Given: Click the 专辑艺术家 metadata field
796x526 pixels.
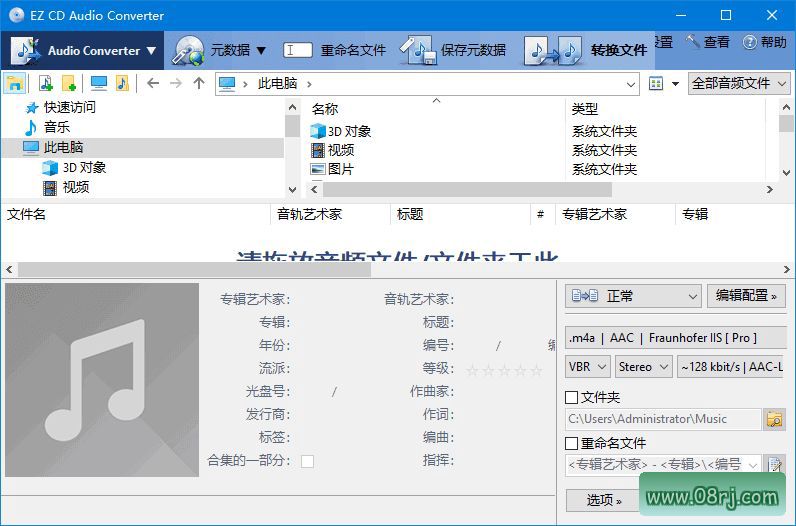Looking at the screenshot, I should [x=335, y=300].
